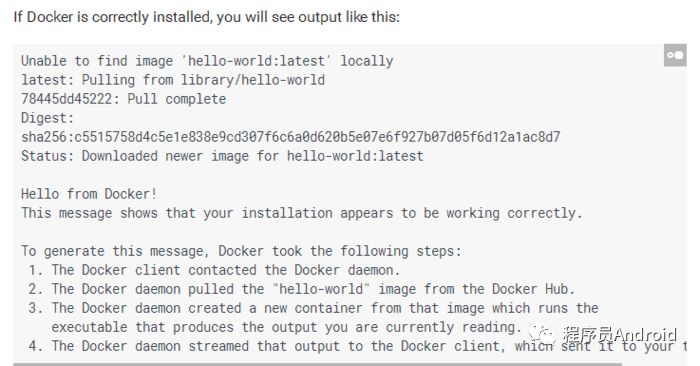
Task: Click the 'Hello from Docker!' line
Action: [89, 194]
